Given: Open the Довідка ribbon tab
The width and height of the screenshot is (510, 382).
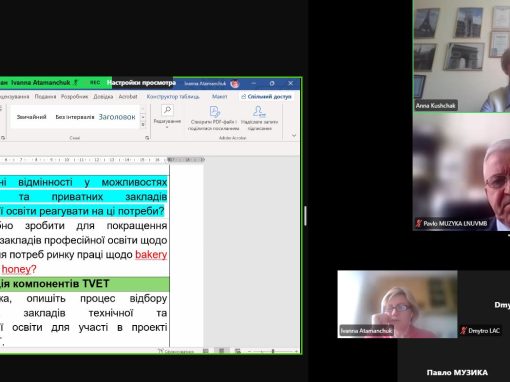Looking at the screenshot, I should tap(103, 97).
